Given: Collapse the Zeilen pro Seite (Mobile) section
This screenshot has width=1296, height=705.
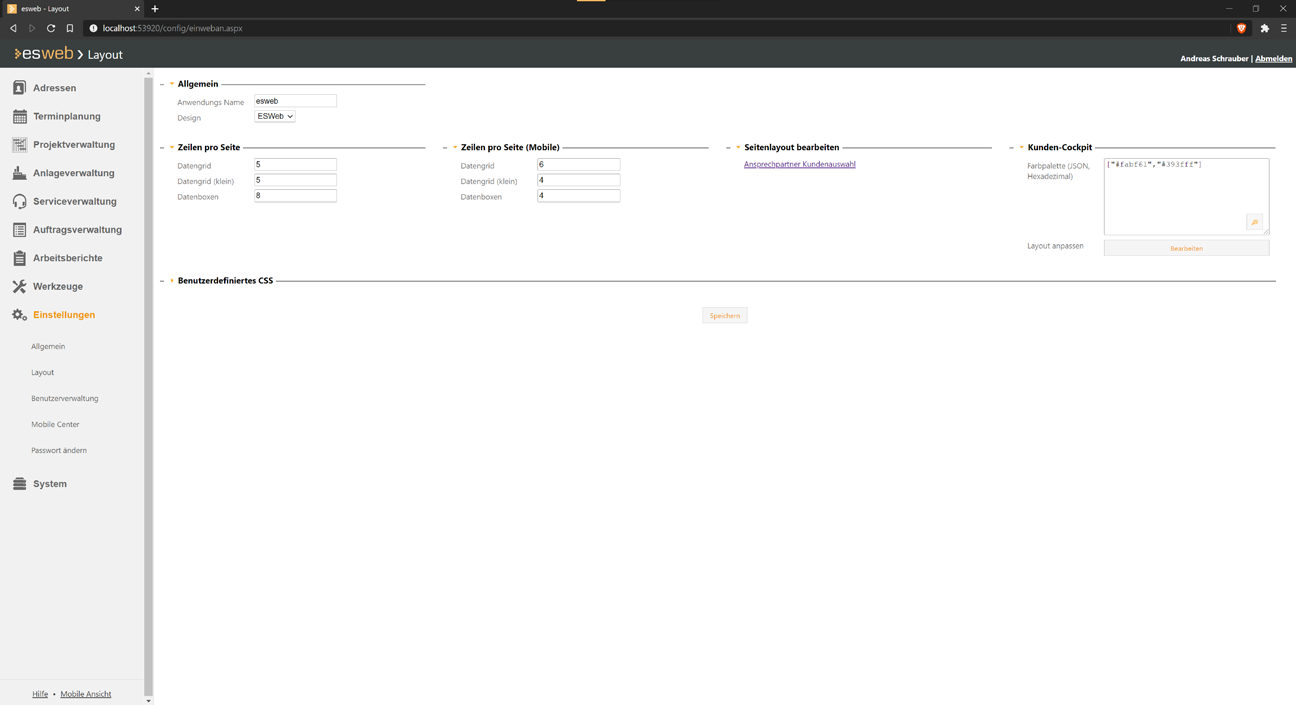Looking at the screenshot, I should pos(455,147).
